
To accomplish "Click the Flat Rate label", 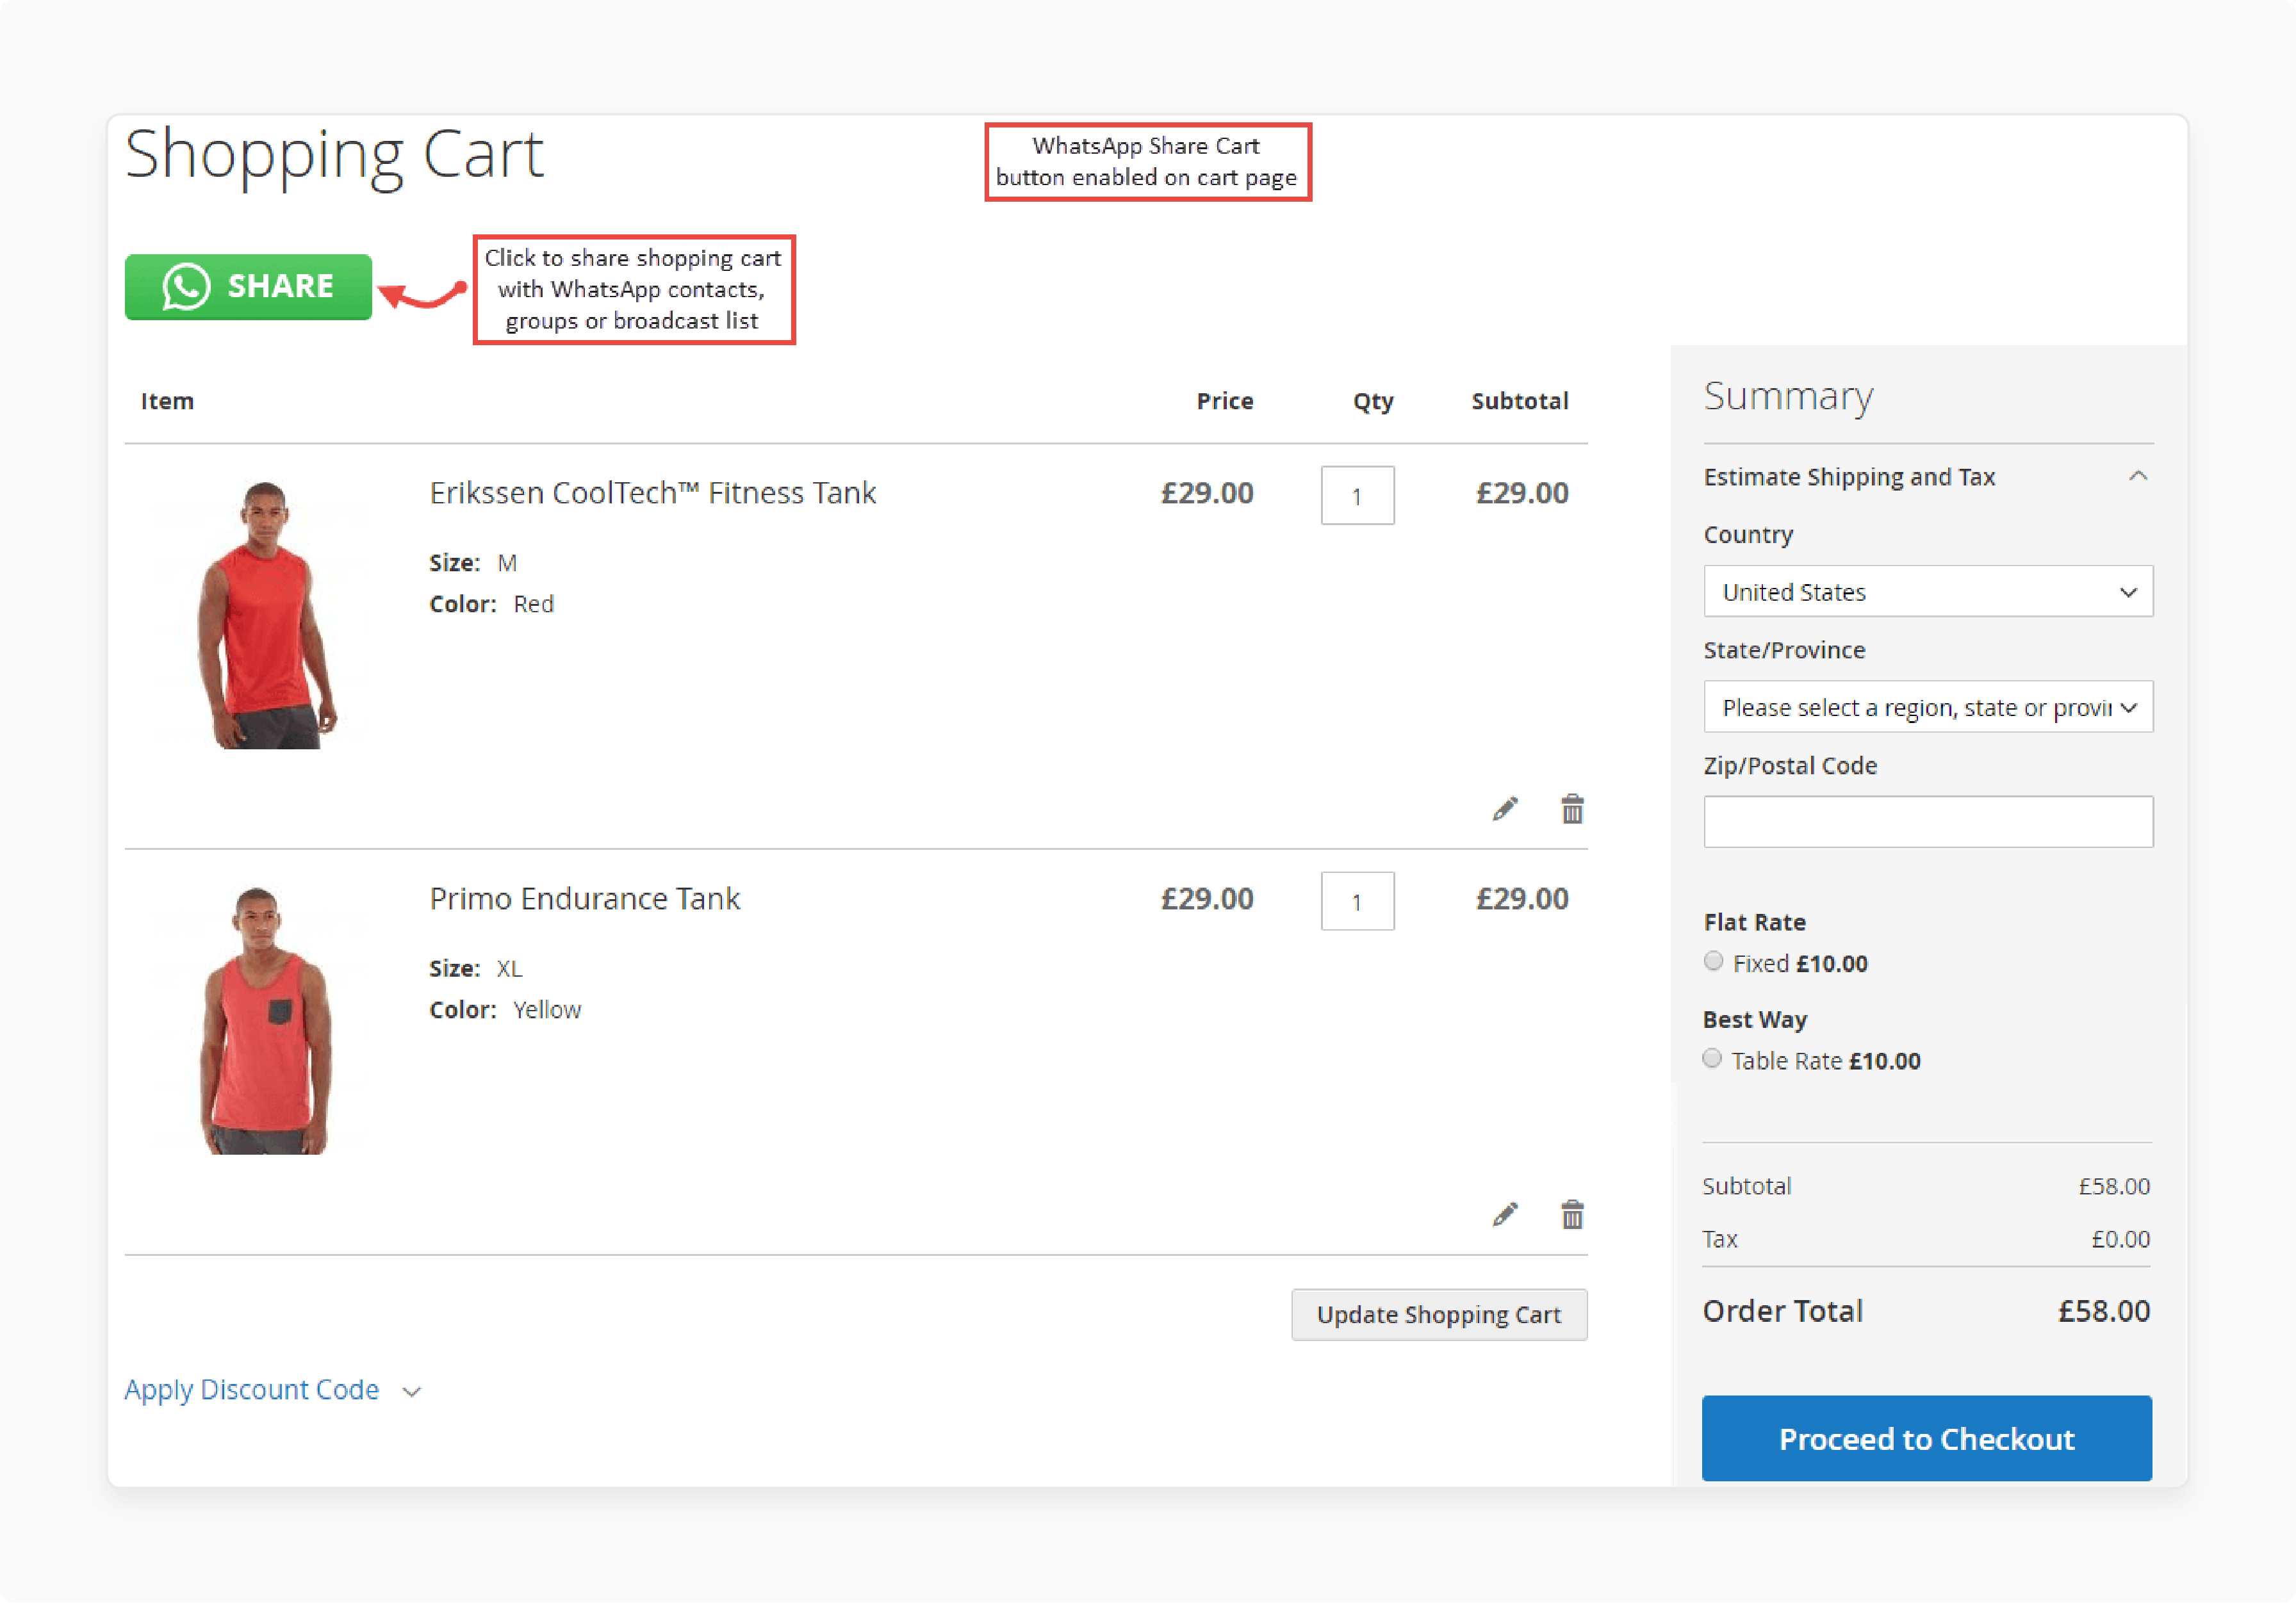I will (x=1755, y=922).
